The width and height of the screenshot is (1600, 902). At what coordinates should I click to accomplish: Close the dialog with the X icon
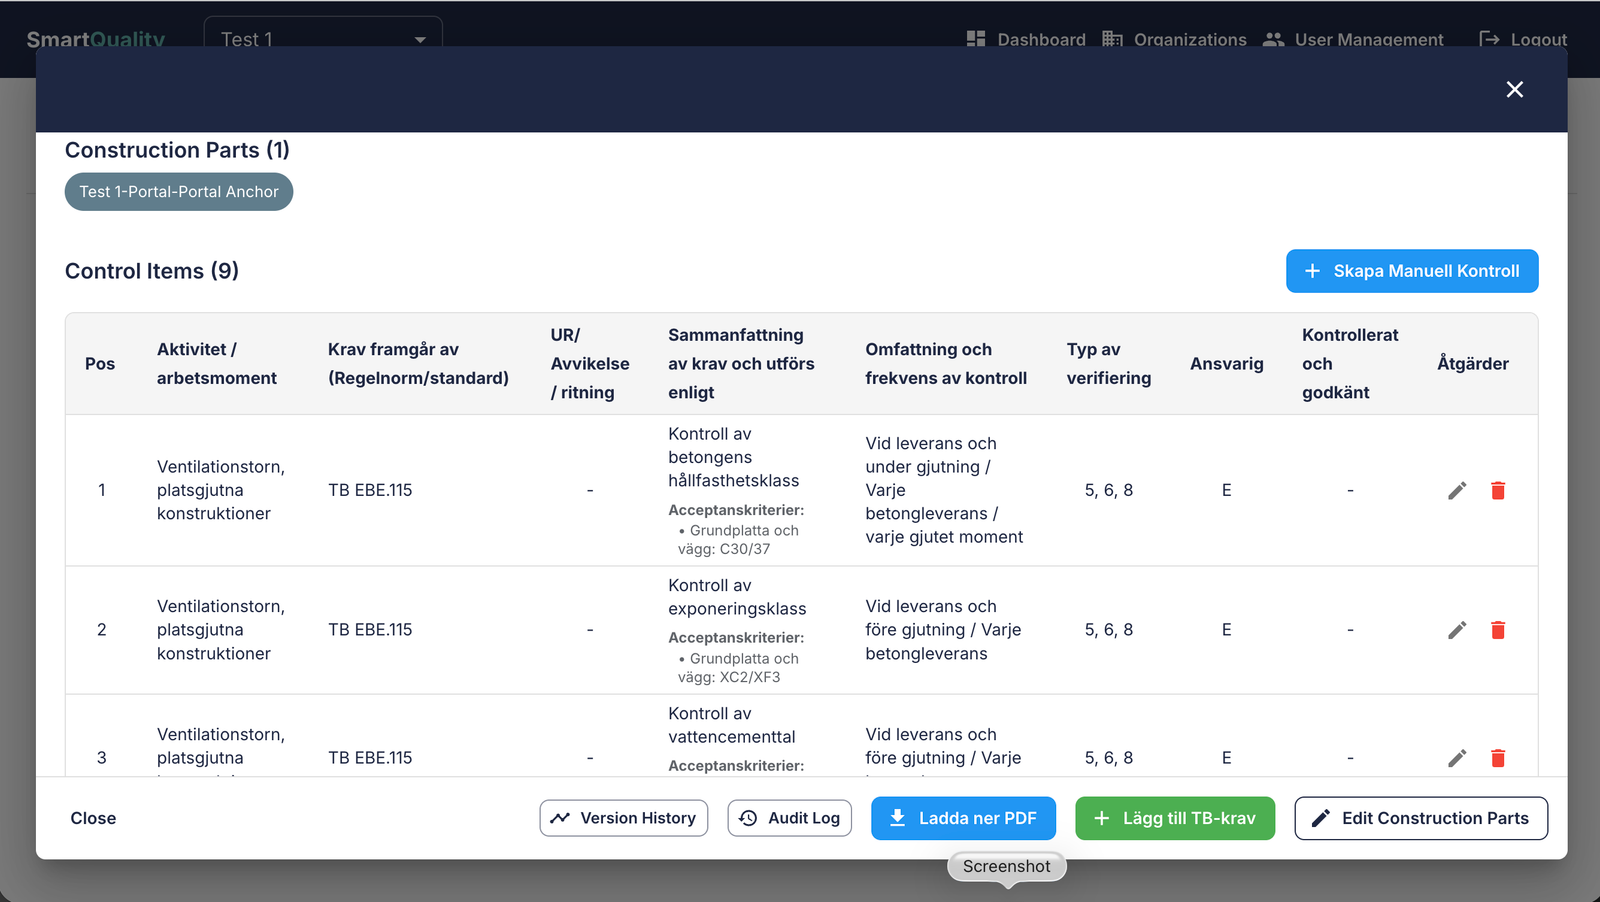coord(1515,89)
